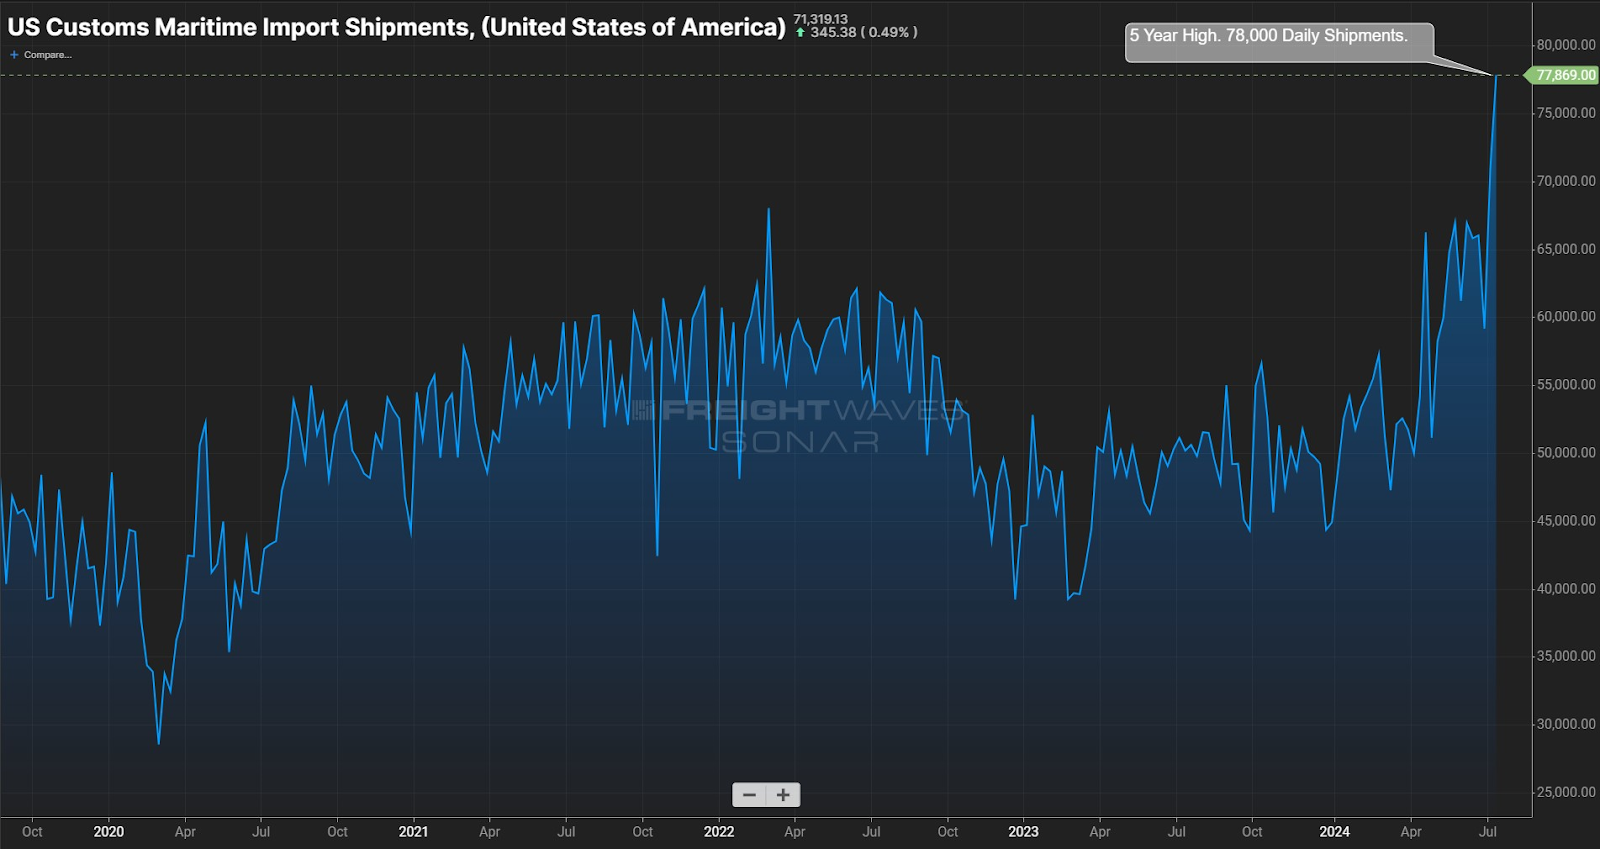Click the 60,000.00 y-axis label

coord(1566,317)
